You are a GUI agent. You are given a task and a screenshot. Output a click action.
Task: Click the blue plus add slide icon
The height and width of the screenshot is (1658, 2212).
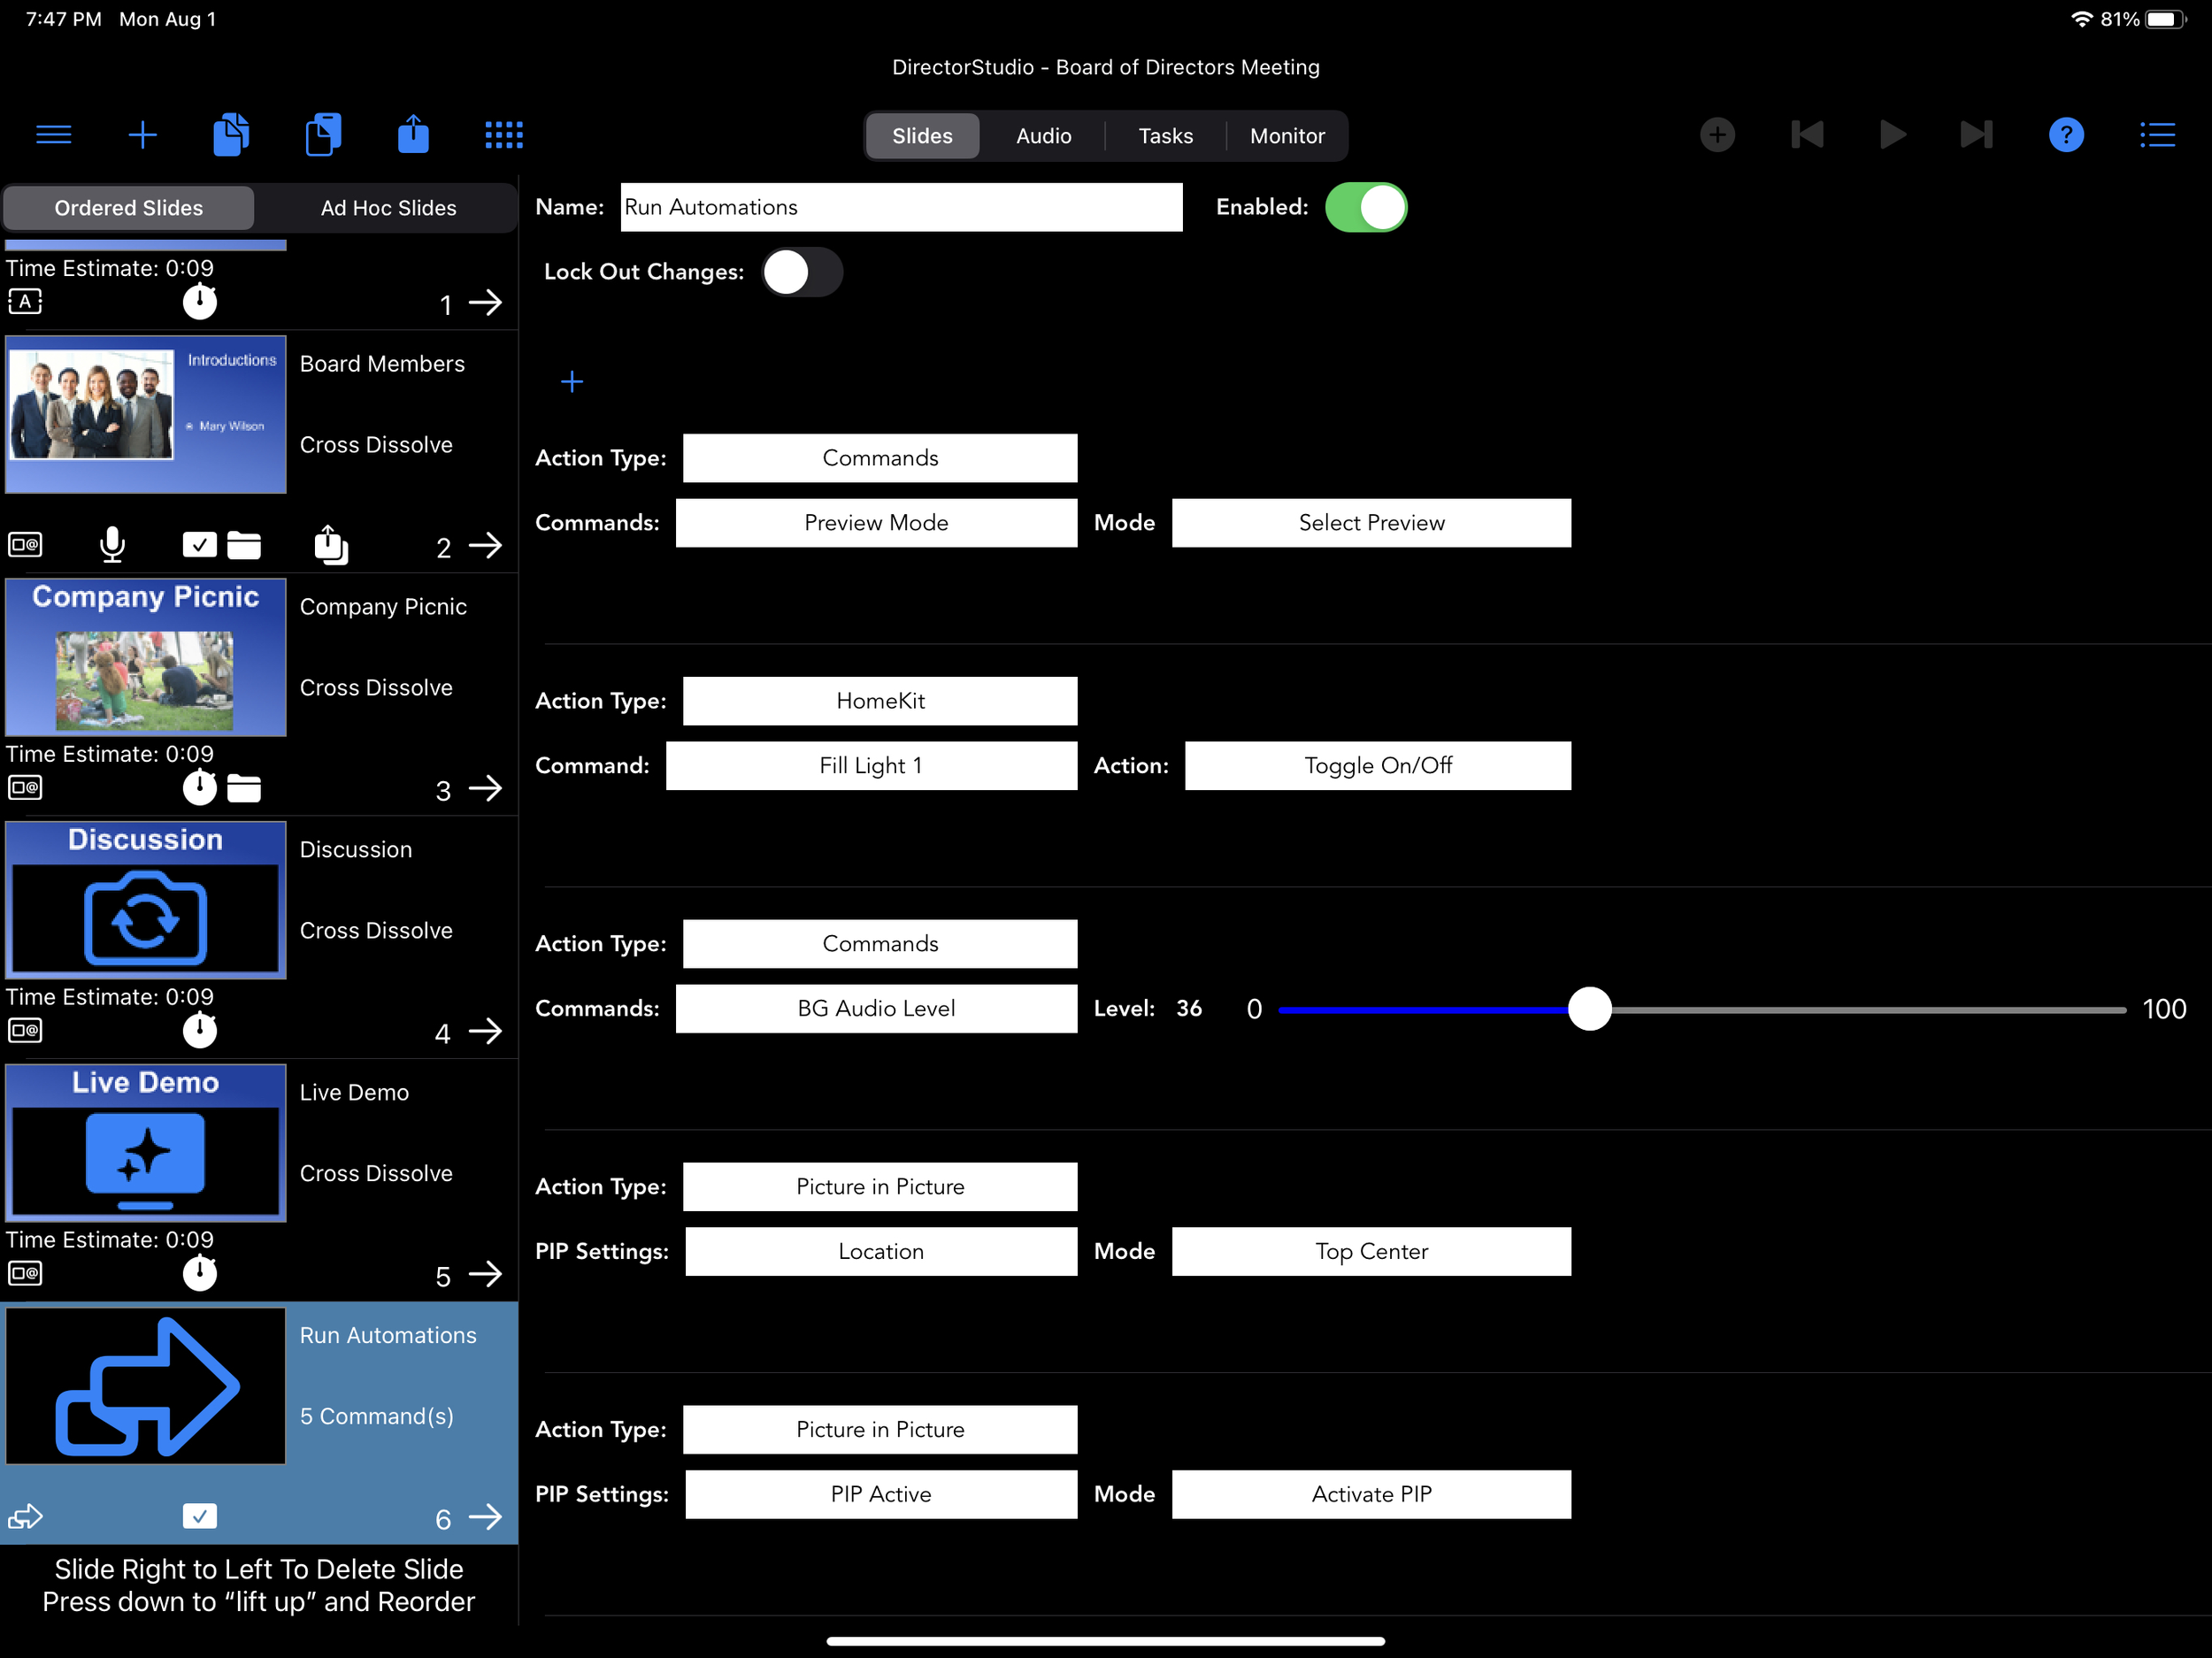click(x=143, y=135)
